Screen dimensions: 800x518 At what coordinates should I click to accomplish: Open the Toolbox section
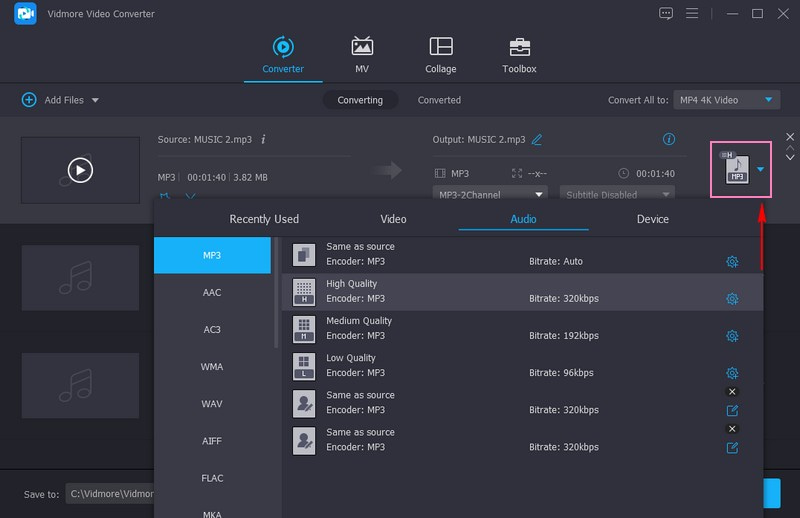coord(519,56)
